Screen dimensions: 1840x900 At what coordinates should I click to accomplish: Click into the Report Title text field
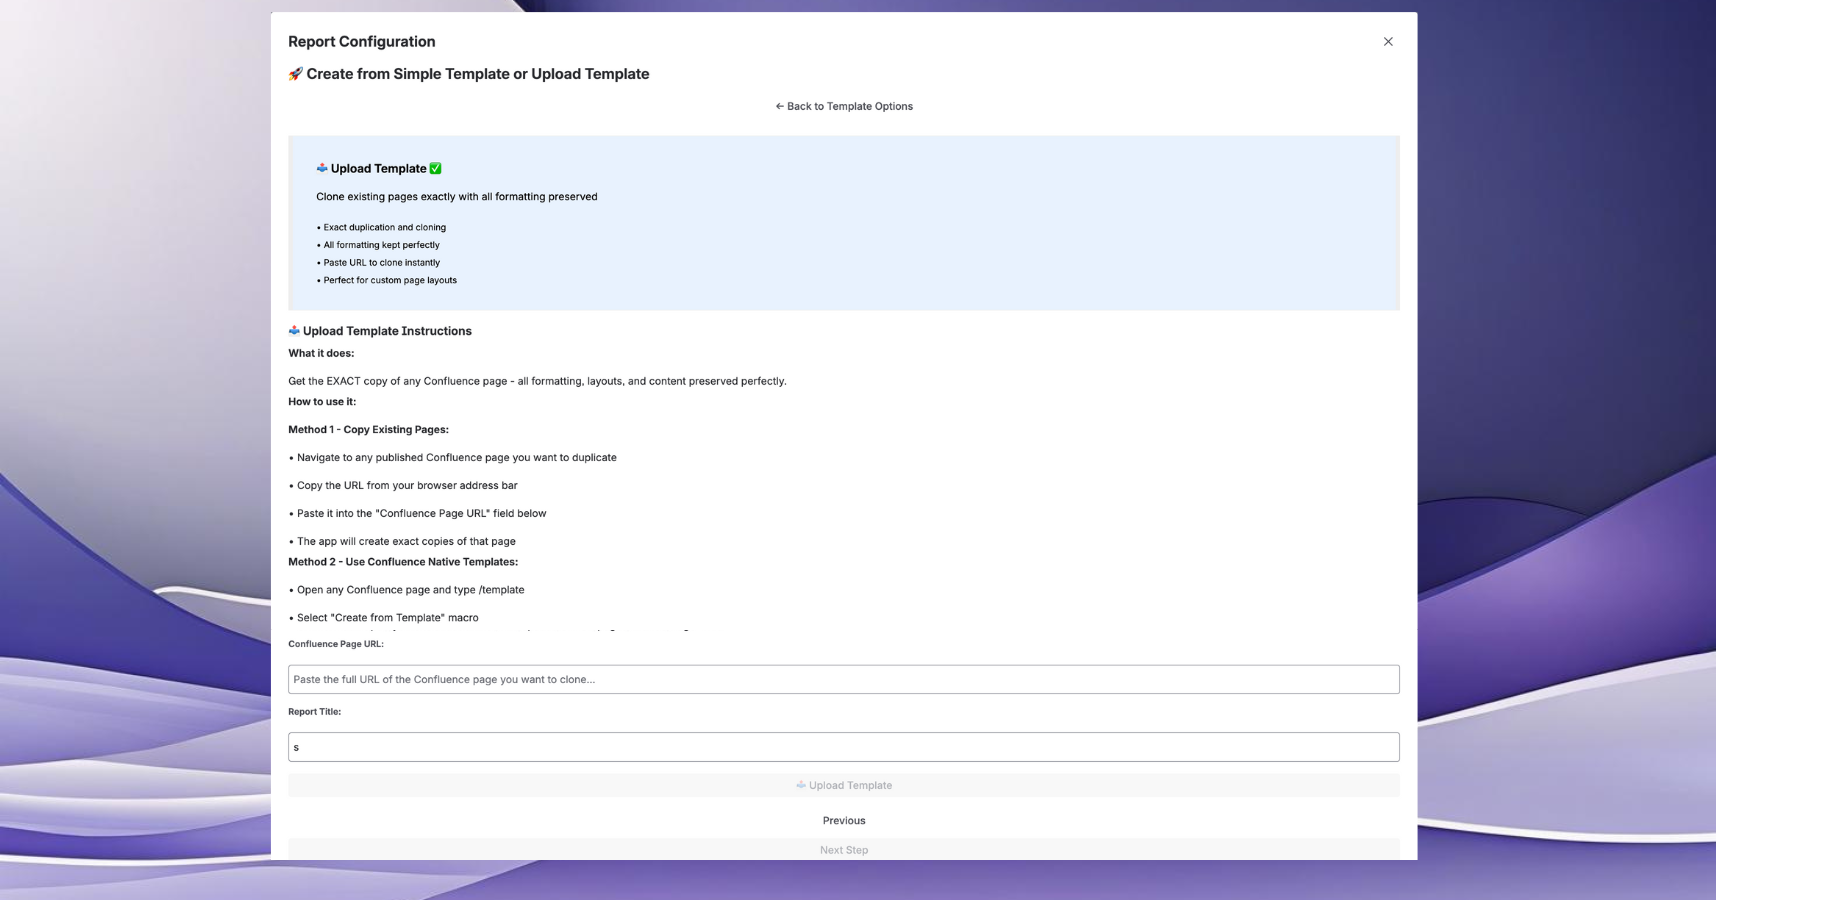[x=843, y=747]
